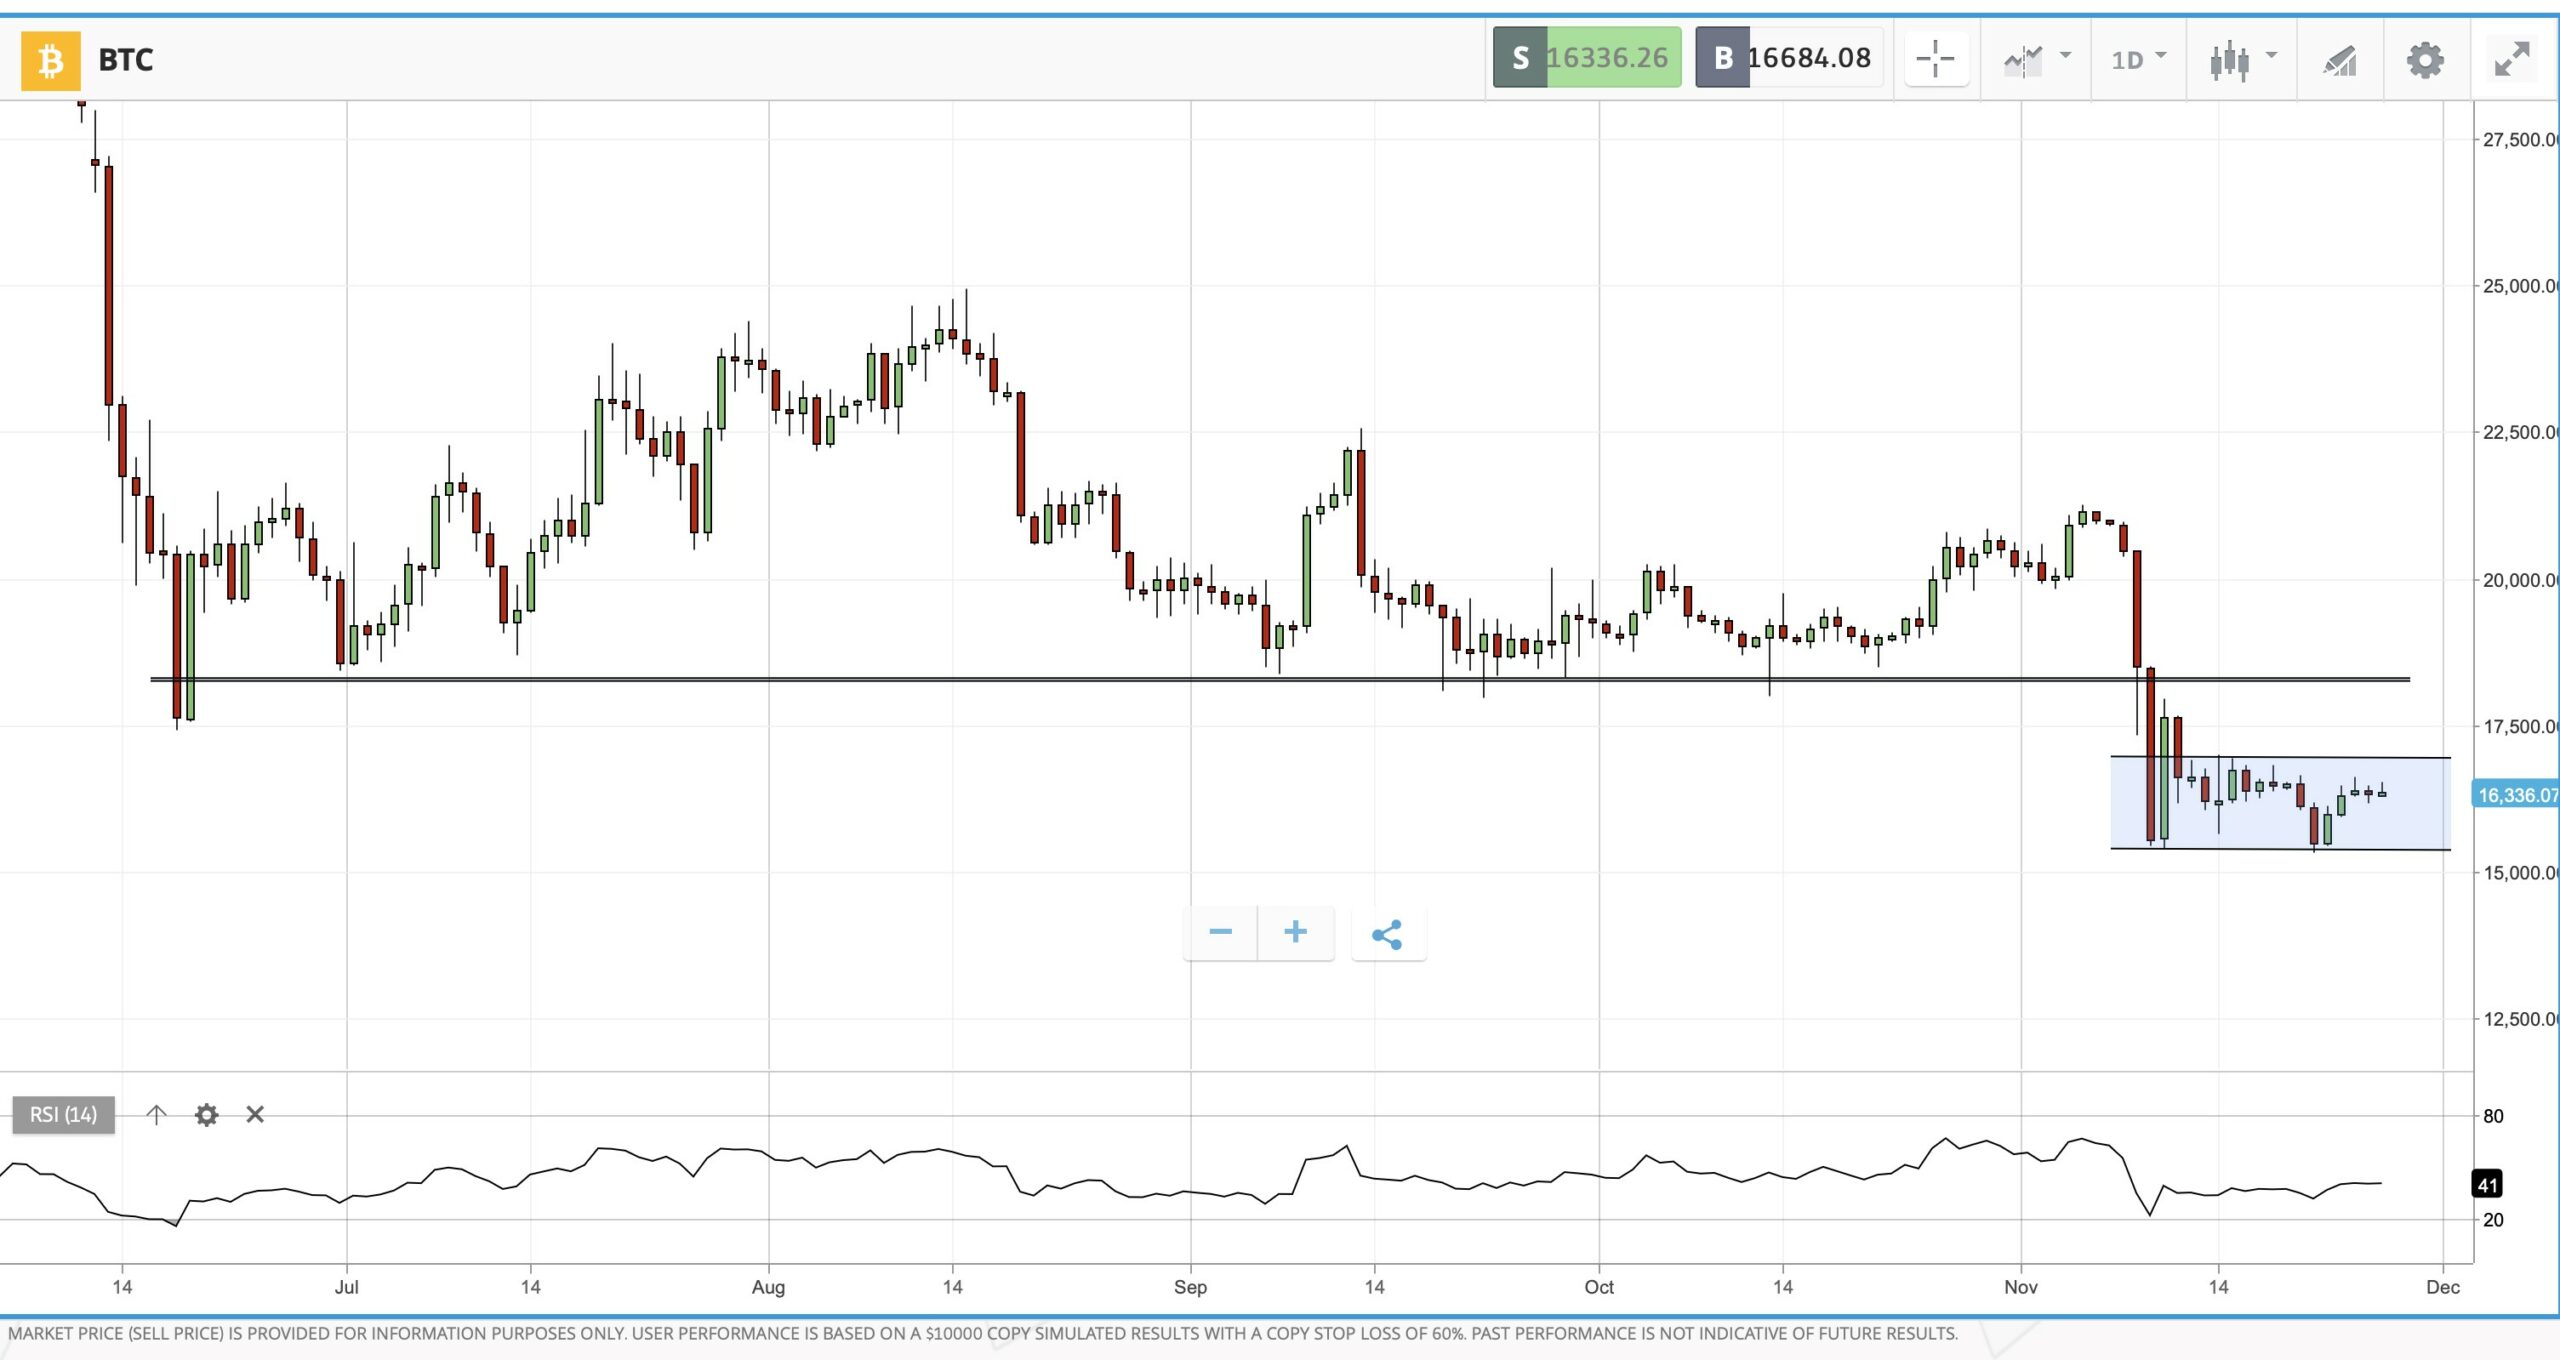The image size is (2560, 1360).
Task: Move RSI panel up with arrow
Action: coord(156,1114)
